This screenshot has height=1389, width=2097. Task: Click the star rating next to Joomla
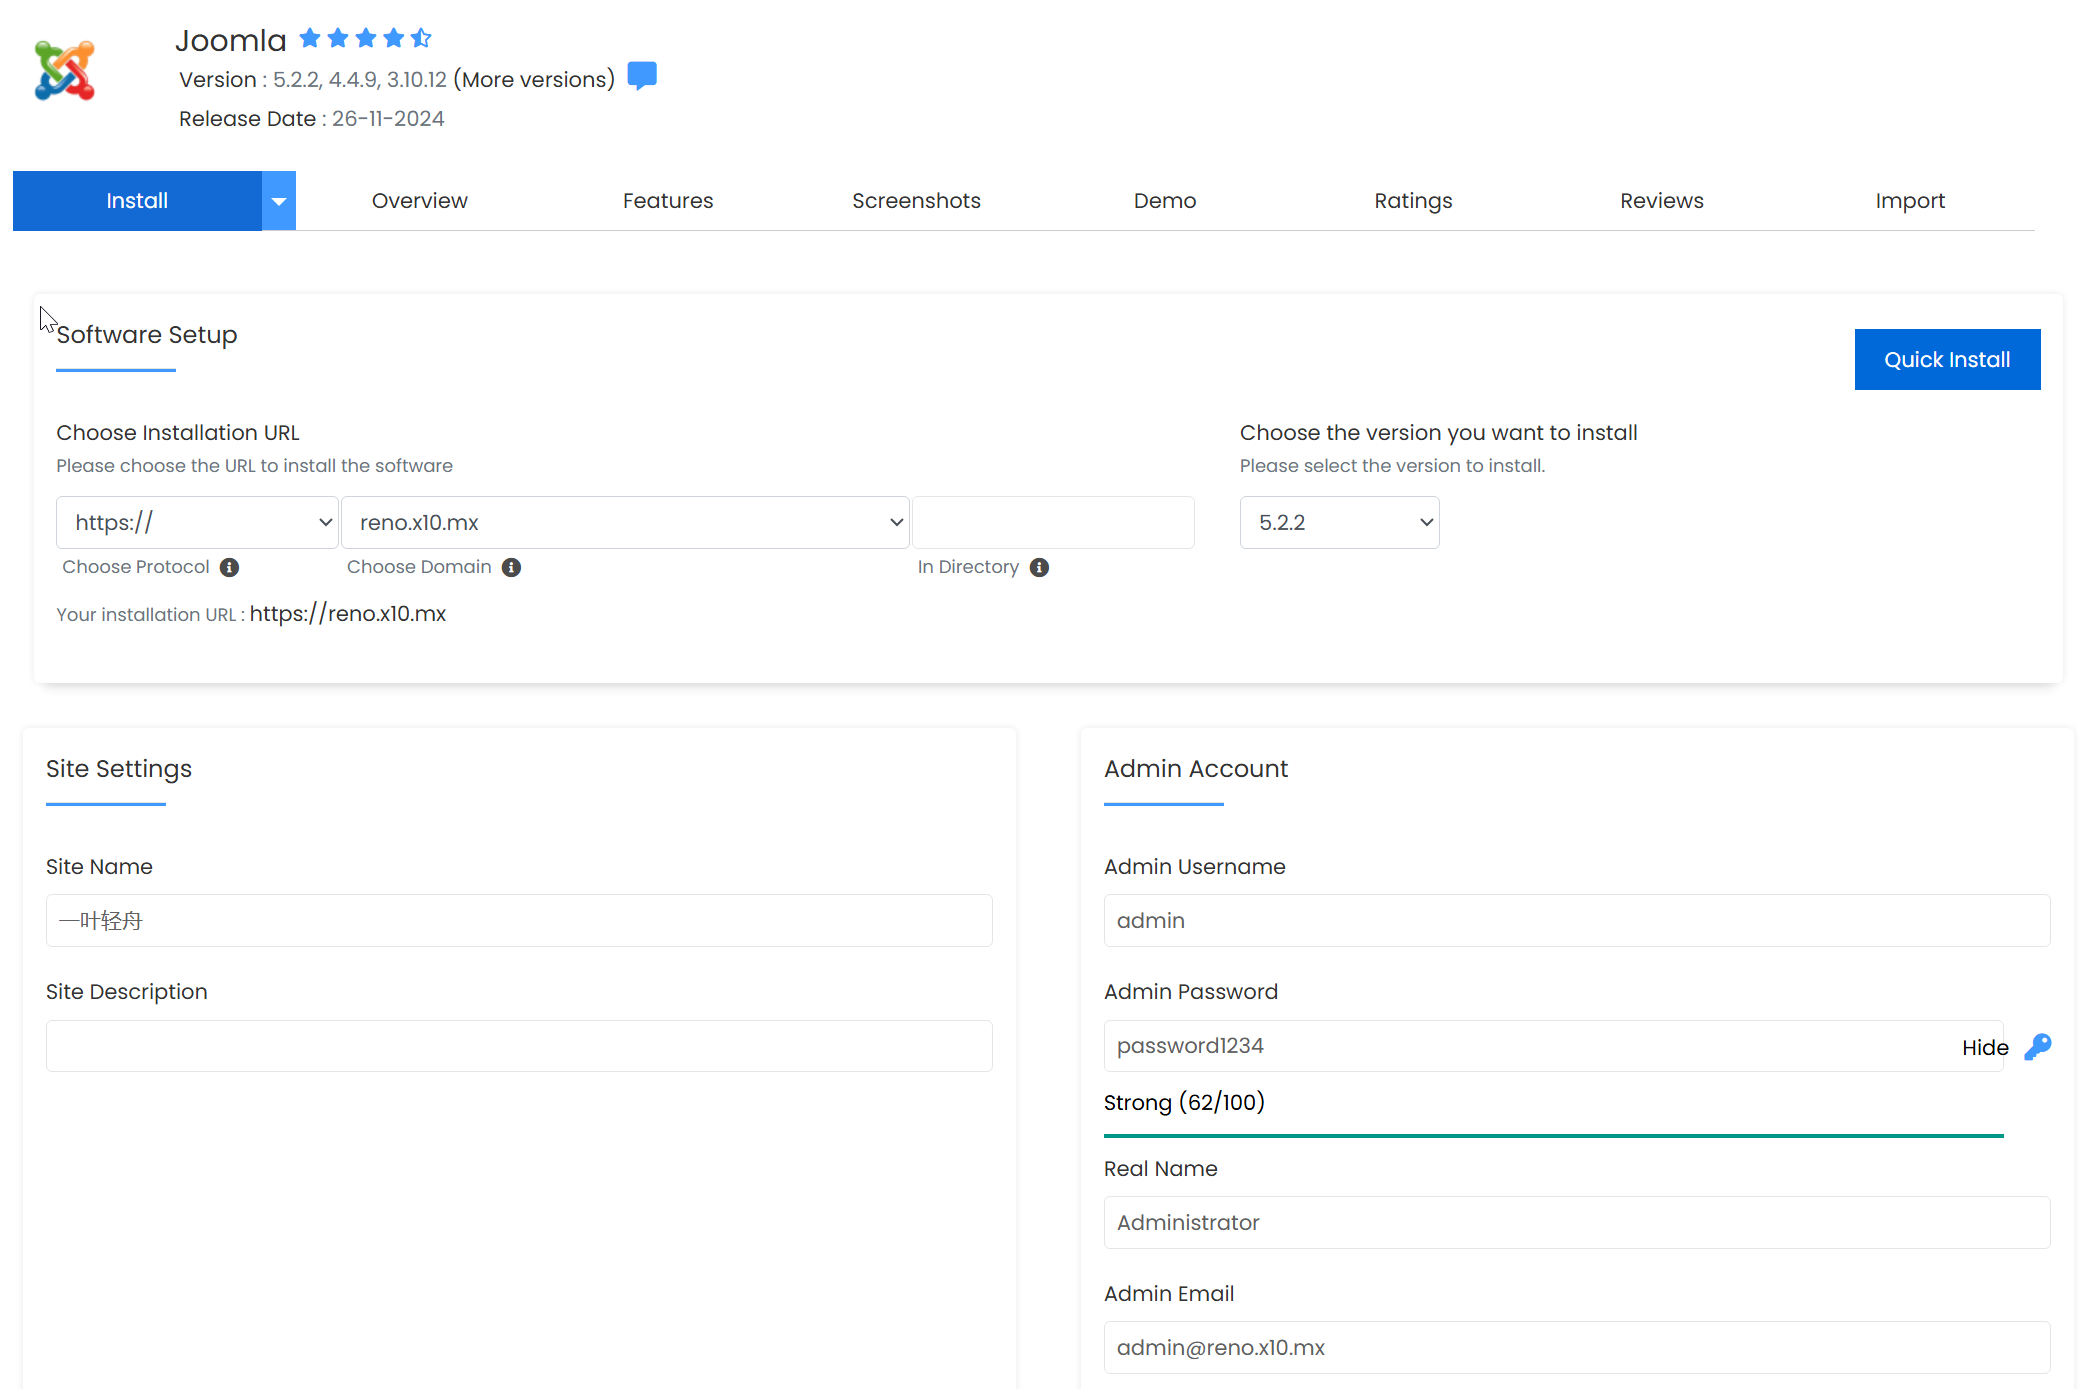[365, 38]
